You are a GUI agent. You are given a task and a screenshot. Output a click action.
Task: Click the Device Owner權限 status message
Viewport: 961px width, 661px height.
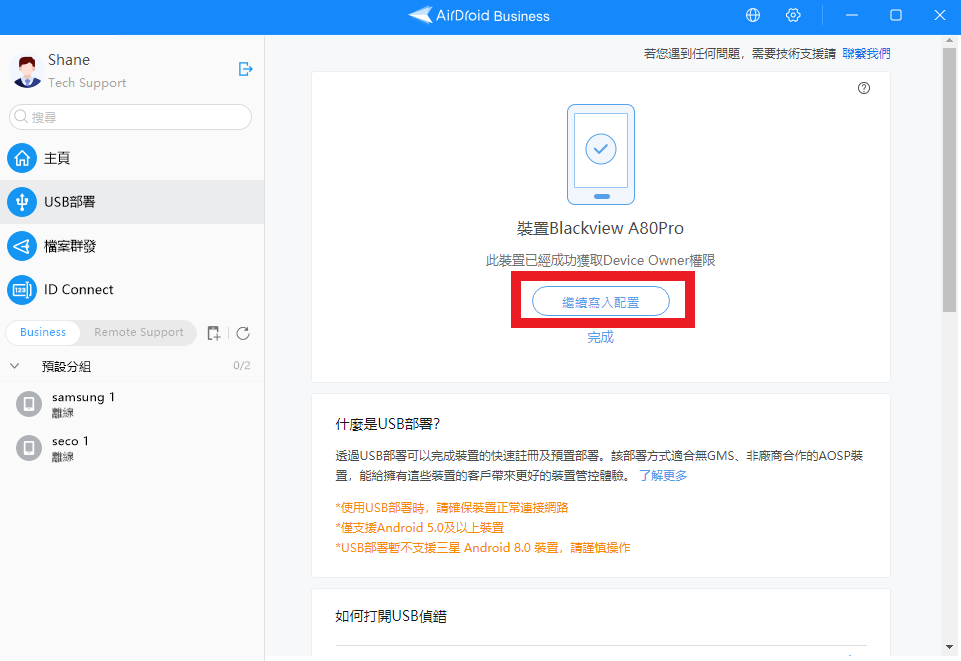click(601, 260)
